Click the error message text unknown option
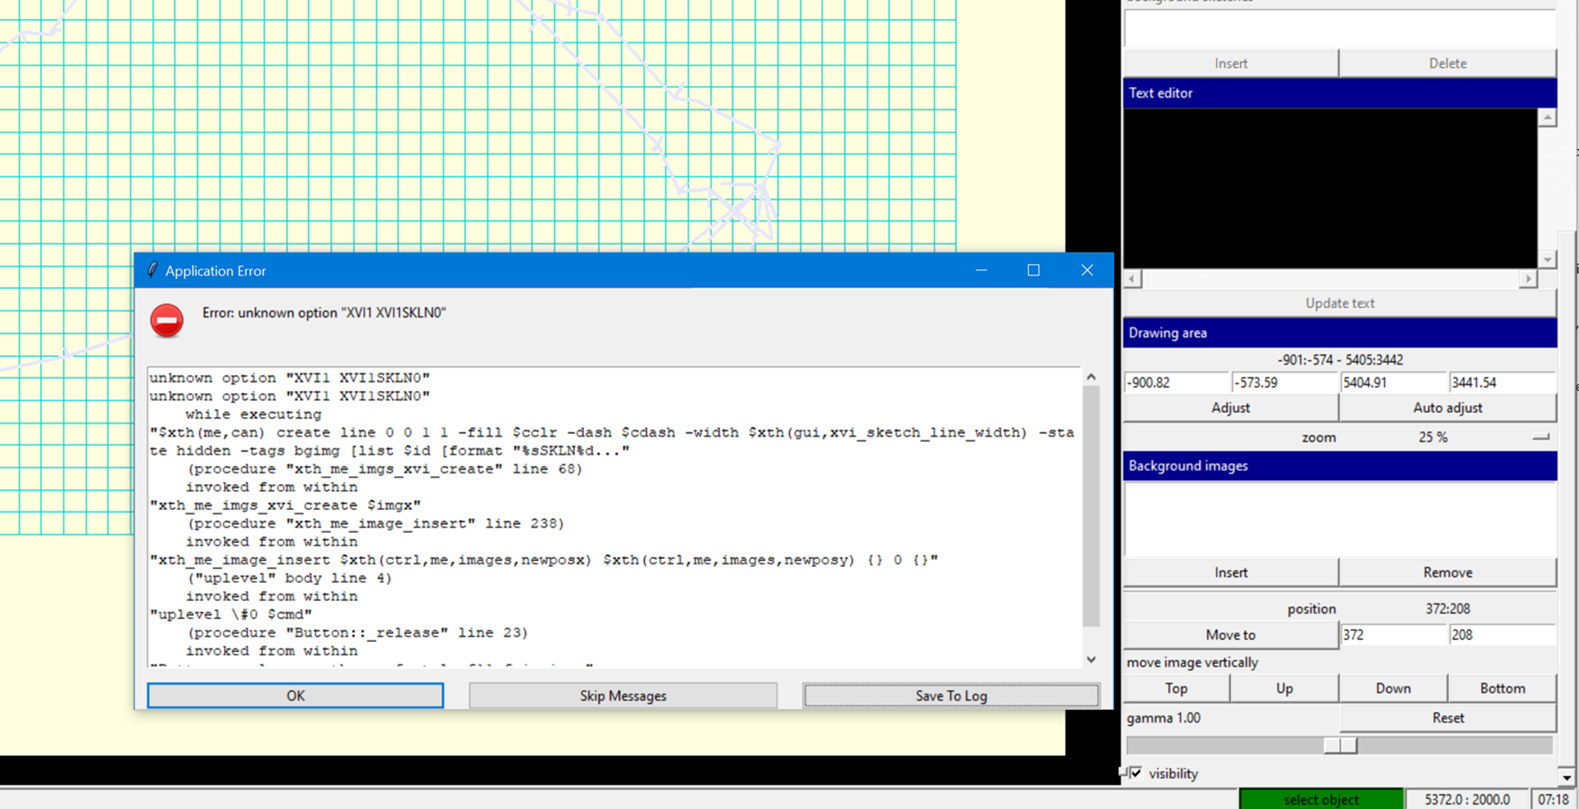 (324, 313)
